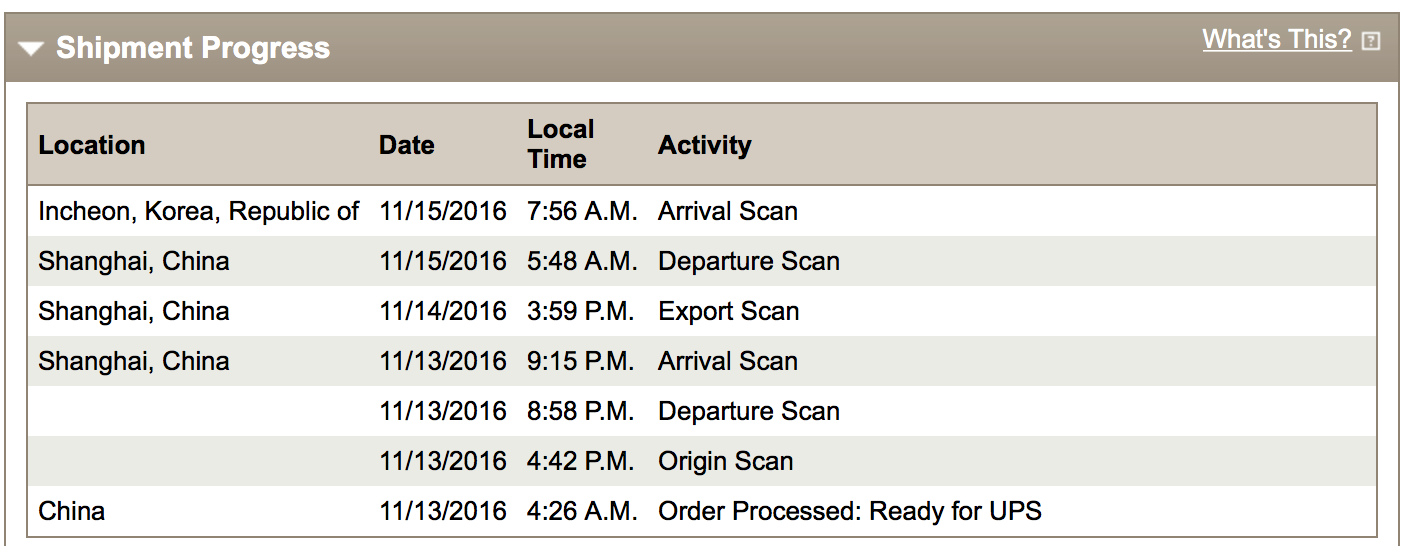Click the Incheon, Korea, Republic of location
Viewport: 1416px width, 546px height.
[x=199, y=211]
